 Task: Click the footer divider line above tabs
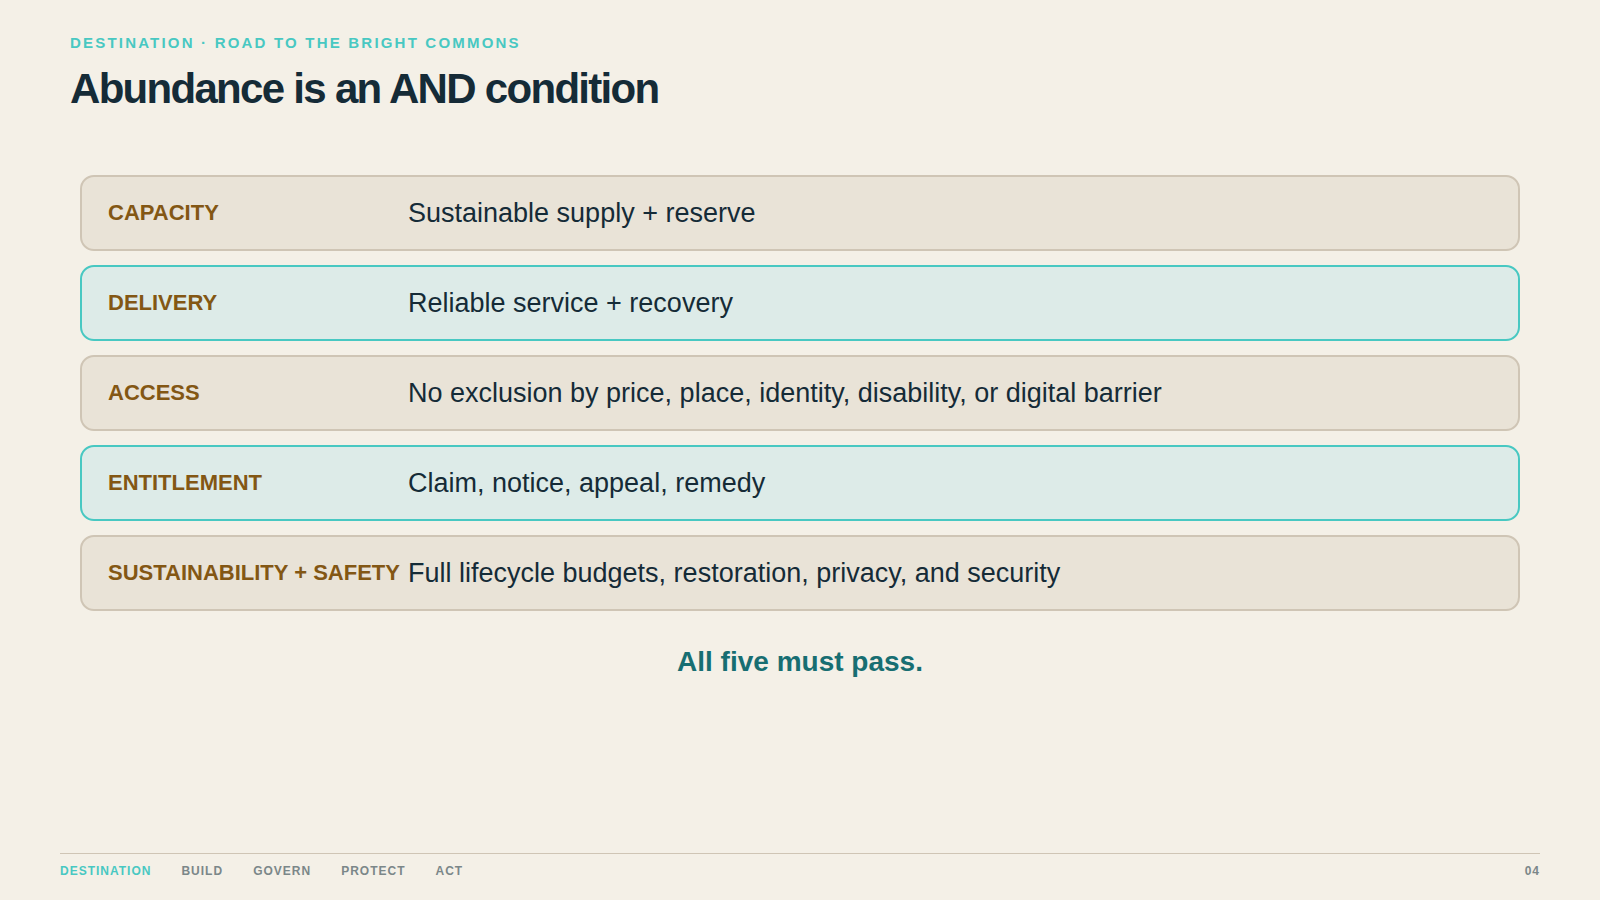tap(800, 853)
